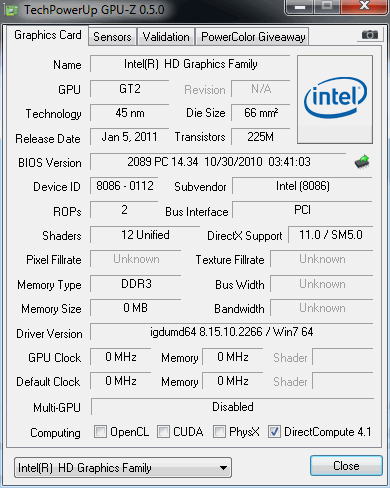Click the Computing label
The width and height of the screenshot is (390, 488).
[x=55, y=433]
